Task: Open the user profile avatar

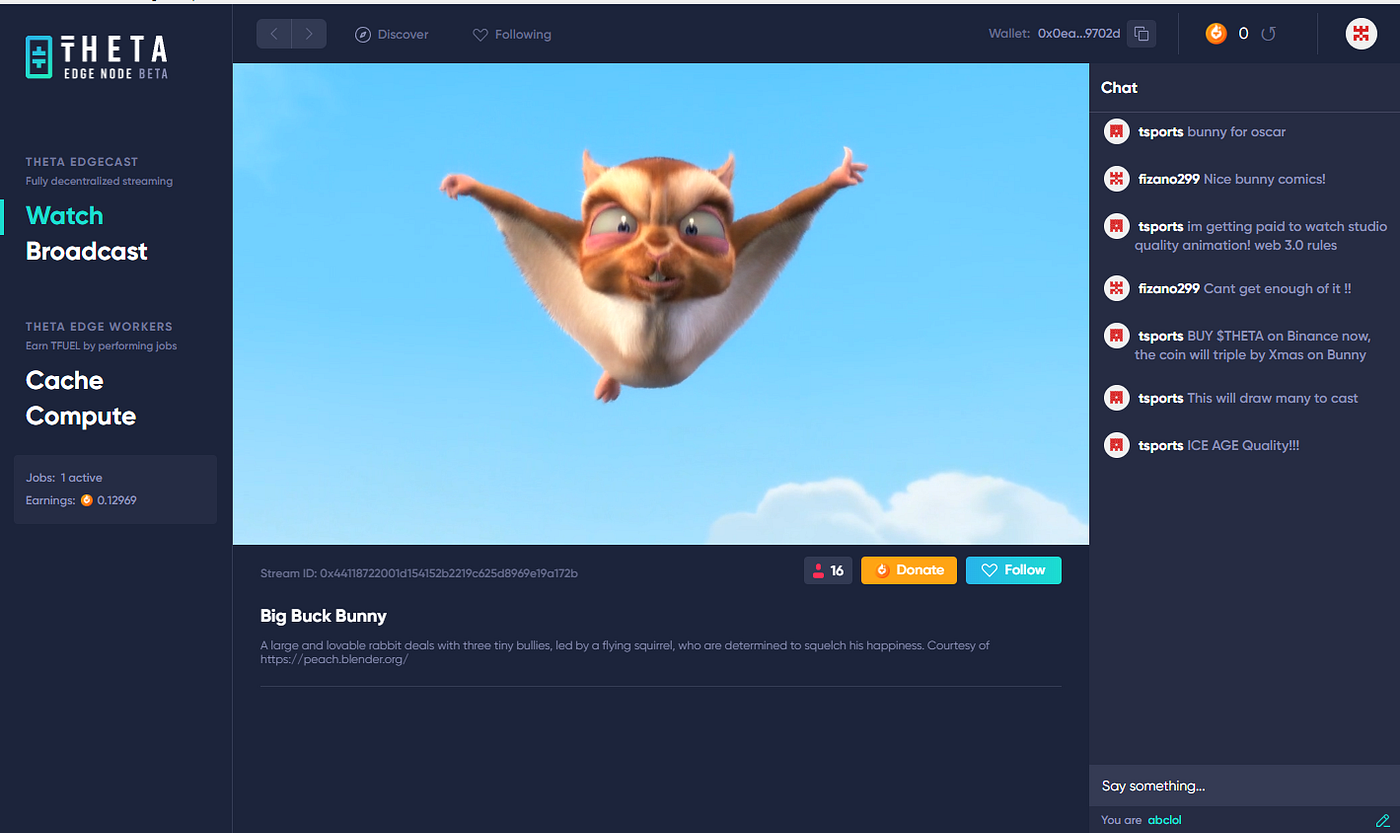Action: click(1361, 33)
